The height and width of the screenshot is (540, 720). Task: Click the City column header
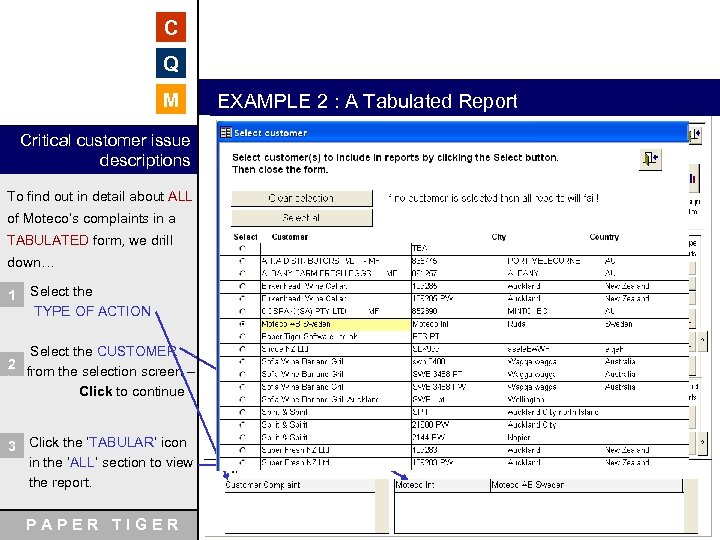[499, 237]
